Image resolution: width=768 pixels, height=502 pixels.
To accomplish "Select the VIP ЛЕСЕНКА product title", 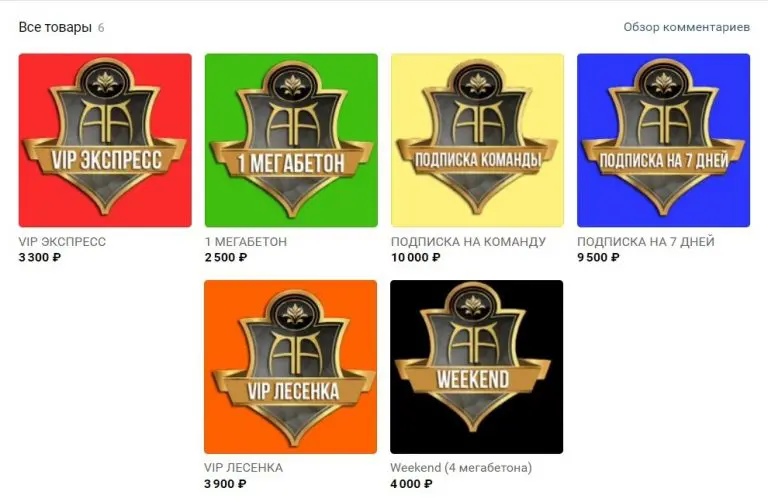I will coord(243,468).
